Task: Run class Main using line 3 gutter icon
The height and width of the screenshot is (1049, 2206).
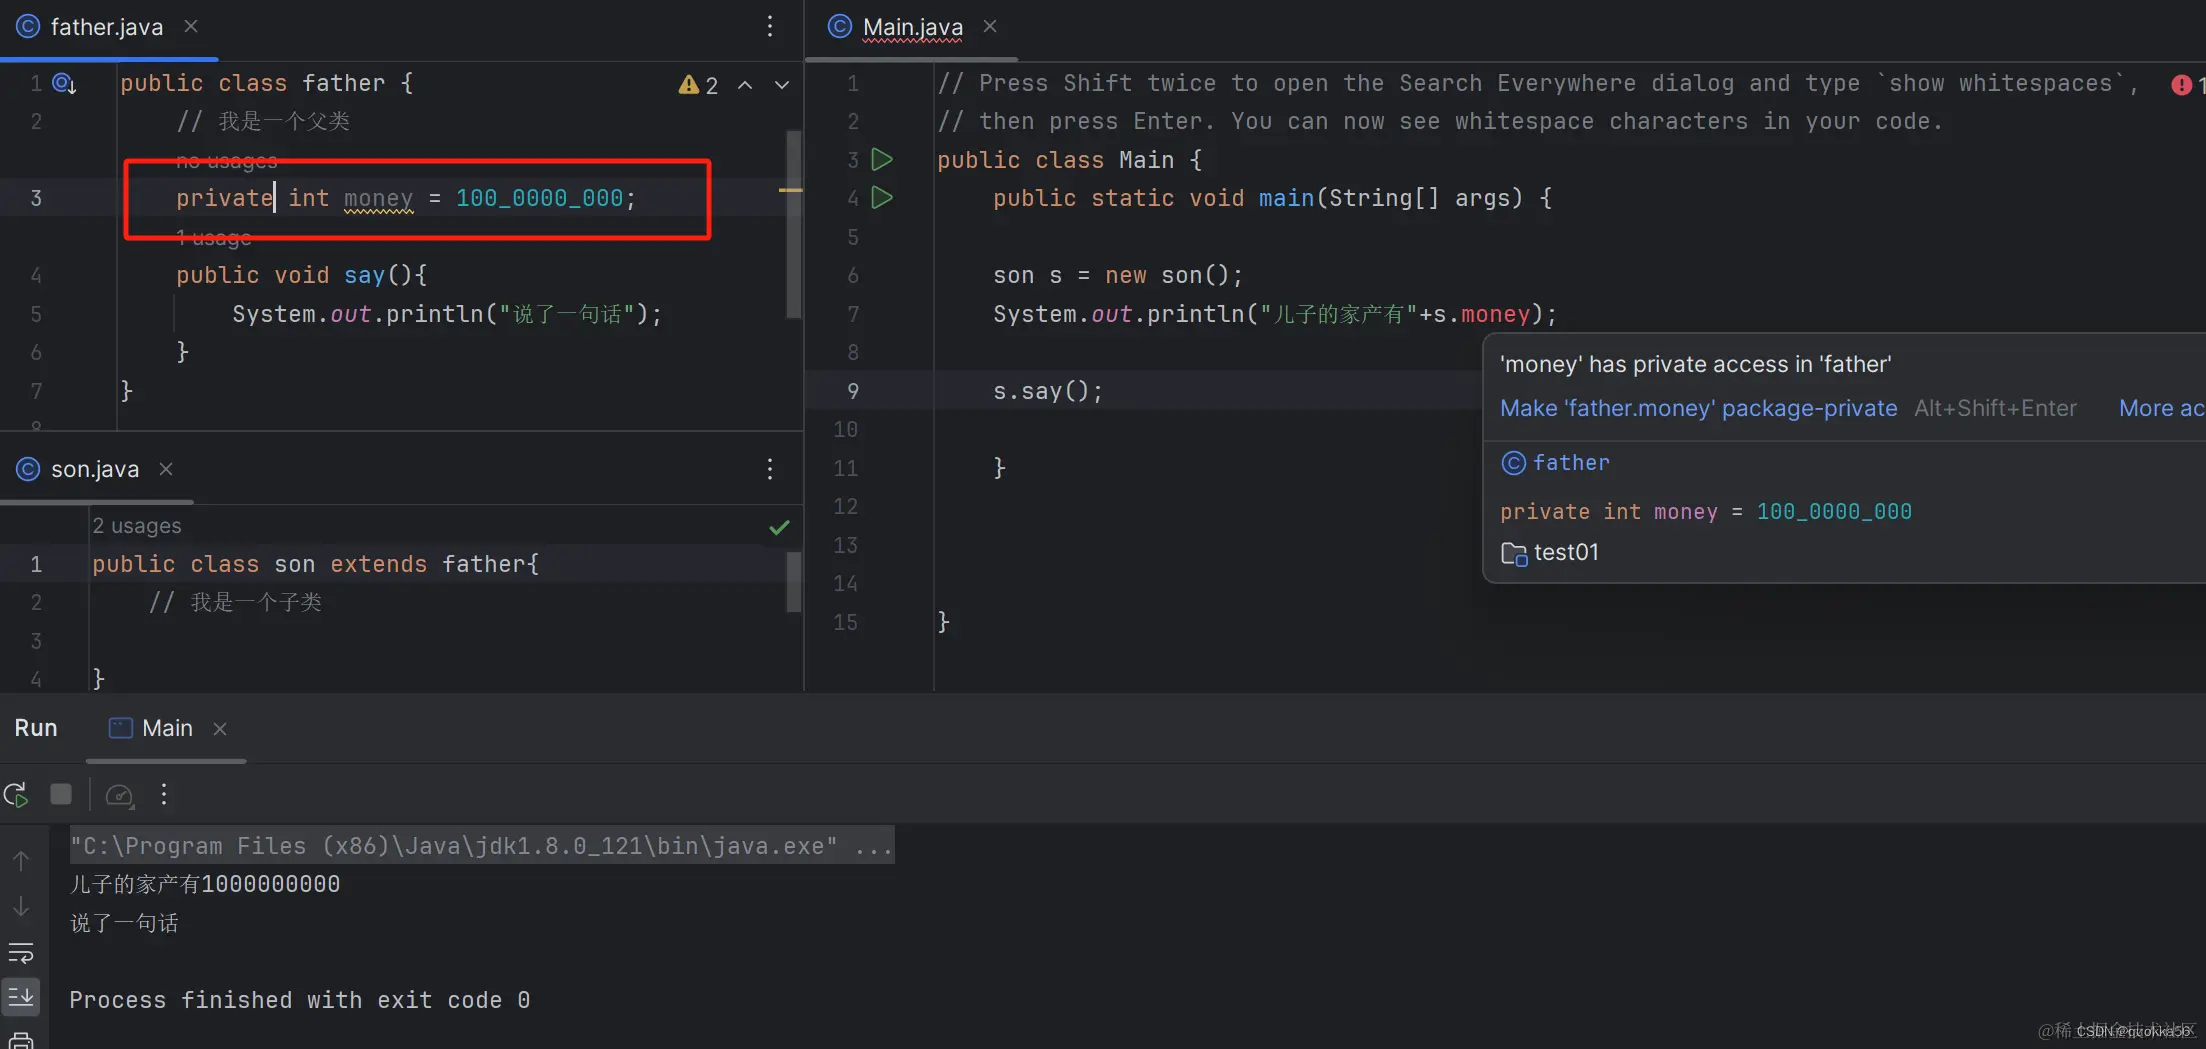Action: (x=882, y=159)
